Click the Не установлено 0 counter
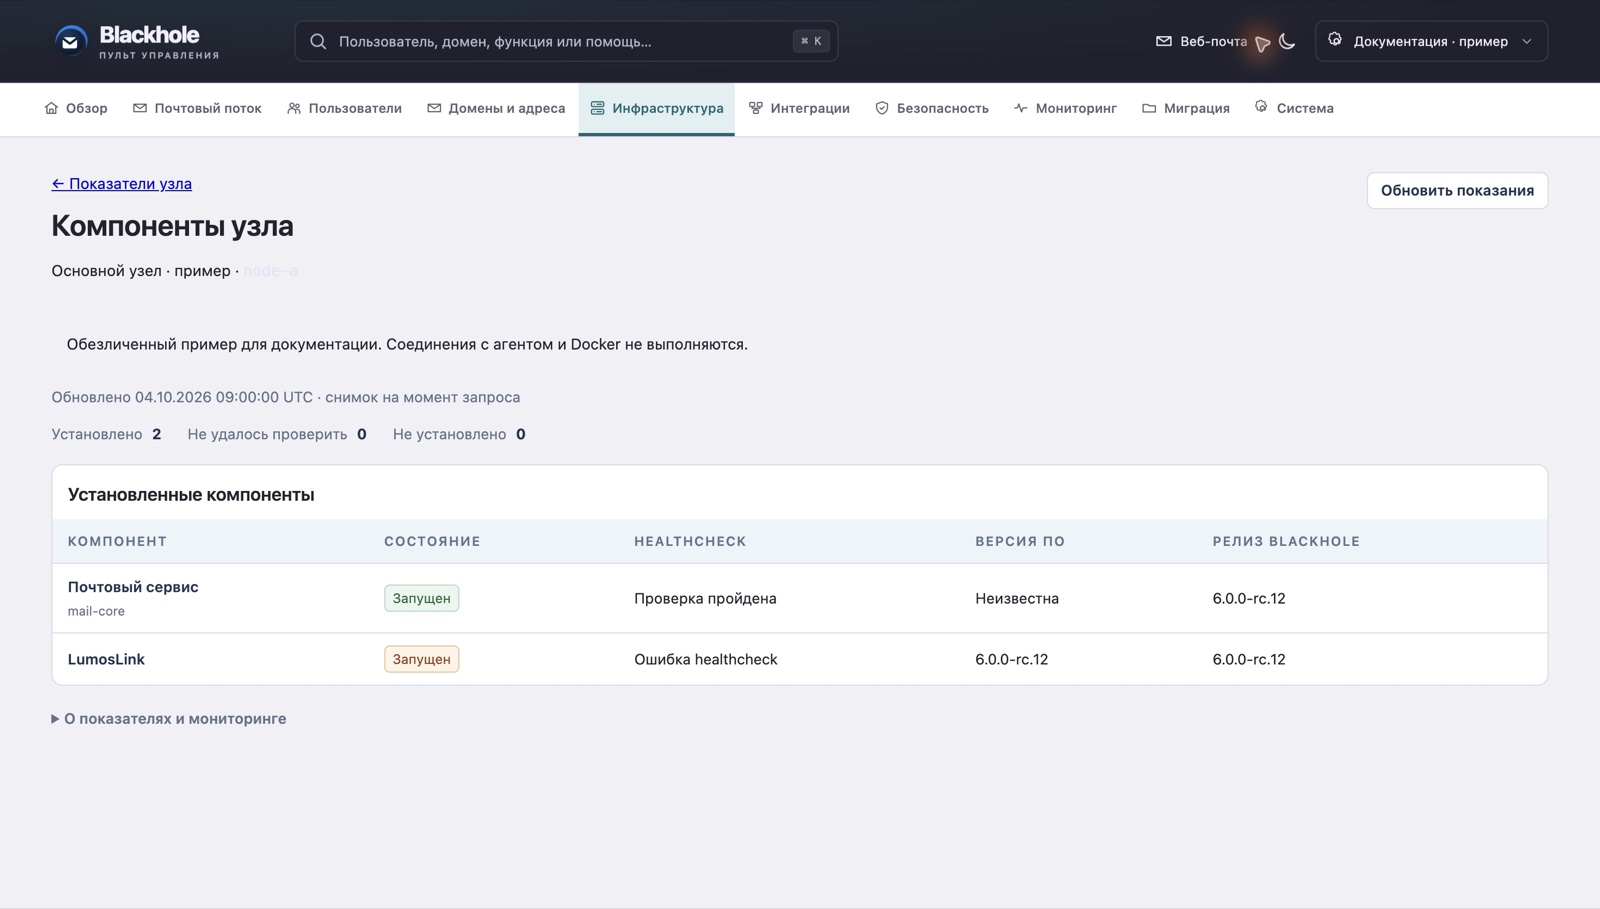 (459, 434)
